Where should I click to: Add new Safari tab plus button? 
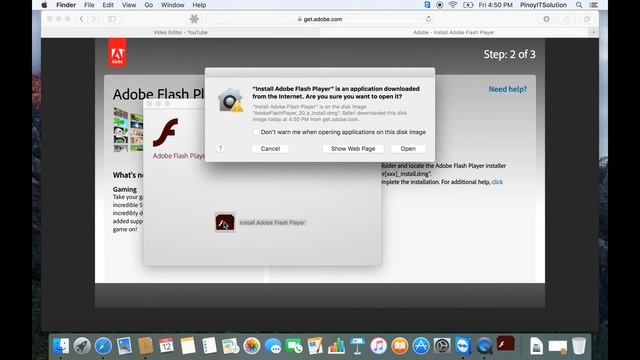(593, 32)
